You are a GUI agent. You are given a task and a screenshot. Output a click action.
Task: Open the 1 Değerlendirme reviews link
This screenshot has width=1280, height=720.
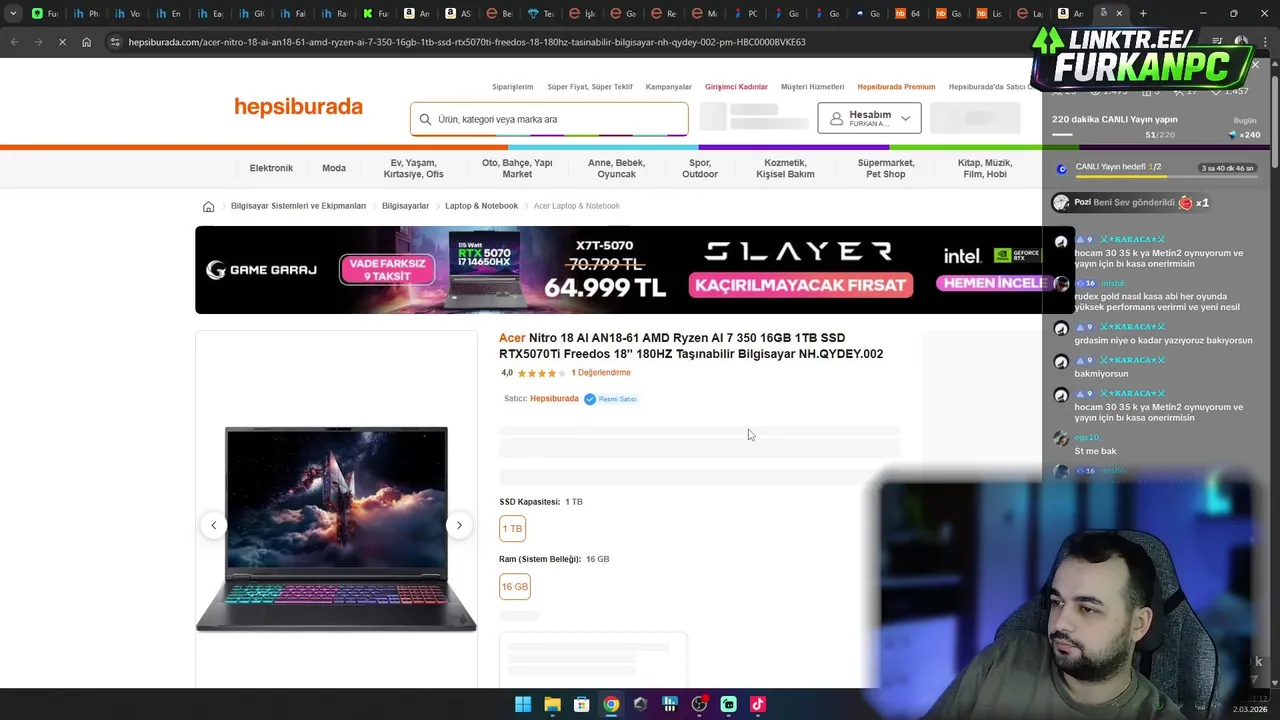coord(601,373)
